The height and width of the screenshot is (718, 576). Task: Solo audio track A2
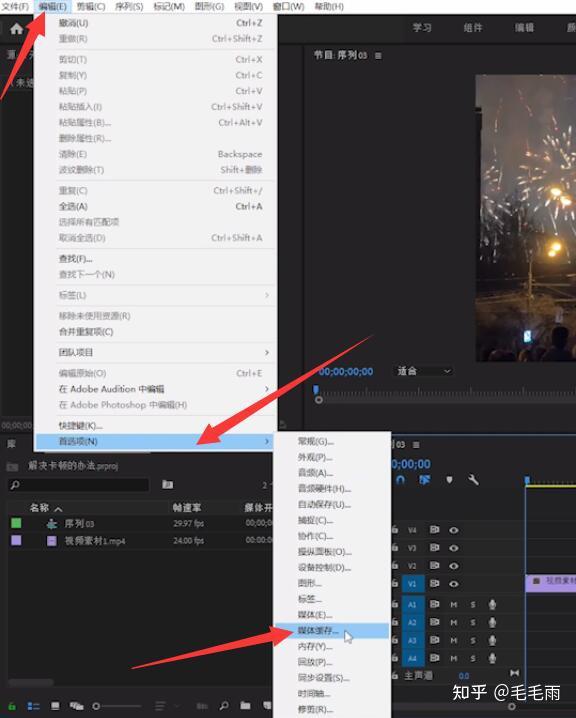[x=473, y=622]
